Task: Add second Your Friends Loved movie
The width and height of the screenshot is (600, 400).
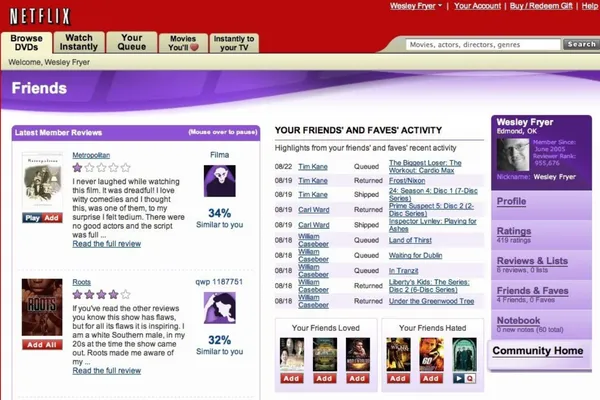Action: pyautogui.click(x=324, y=379)
